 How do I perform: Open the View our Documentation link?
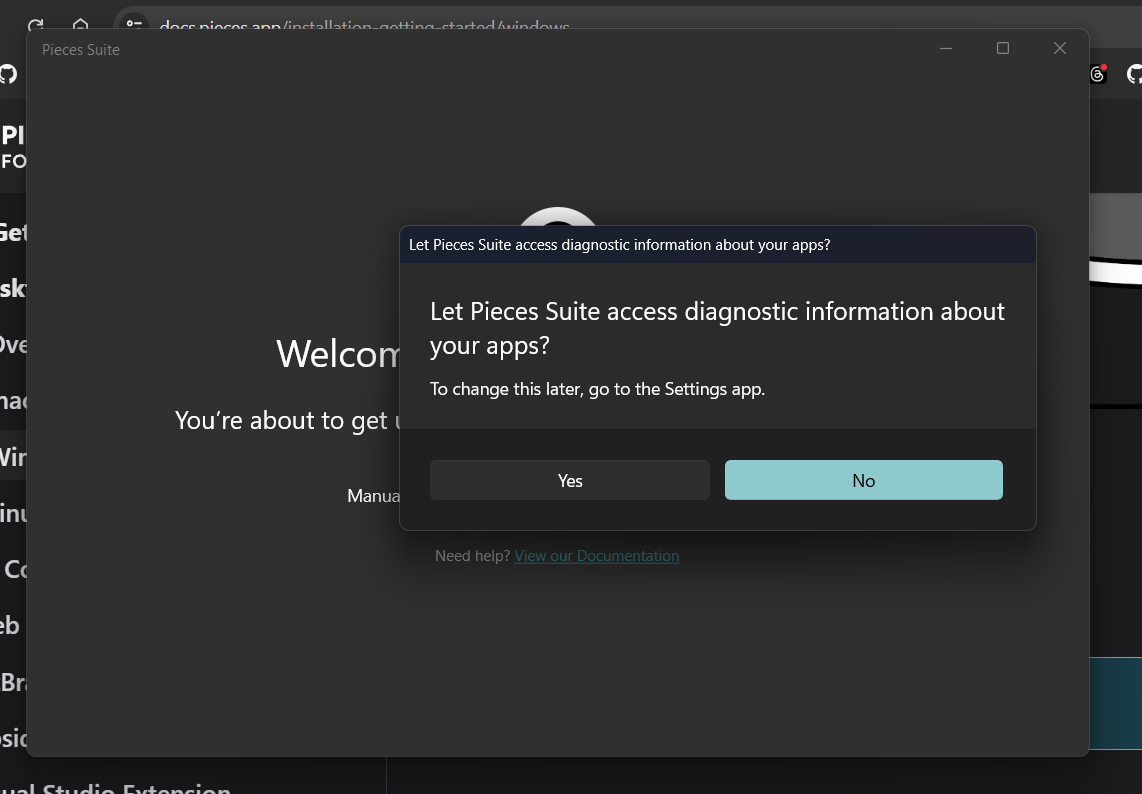(596, 556)
